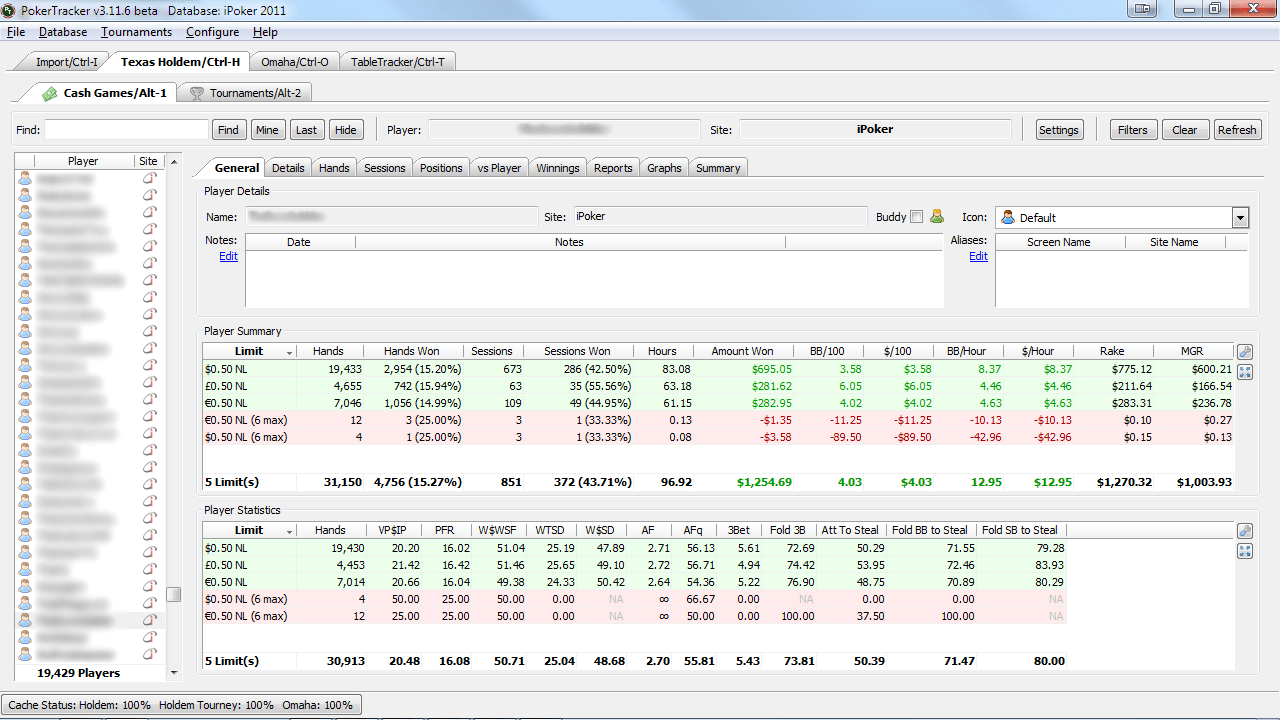Open the Filters button
The image size is (1280, 720).
[1133, 130]
